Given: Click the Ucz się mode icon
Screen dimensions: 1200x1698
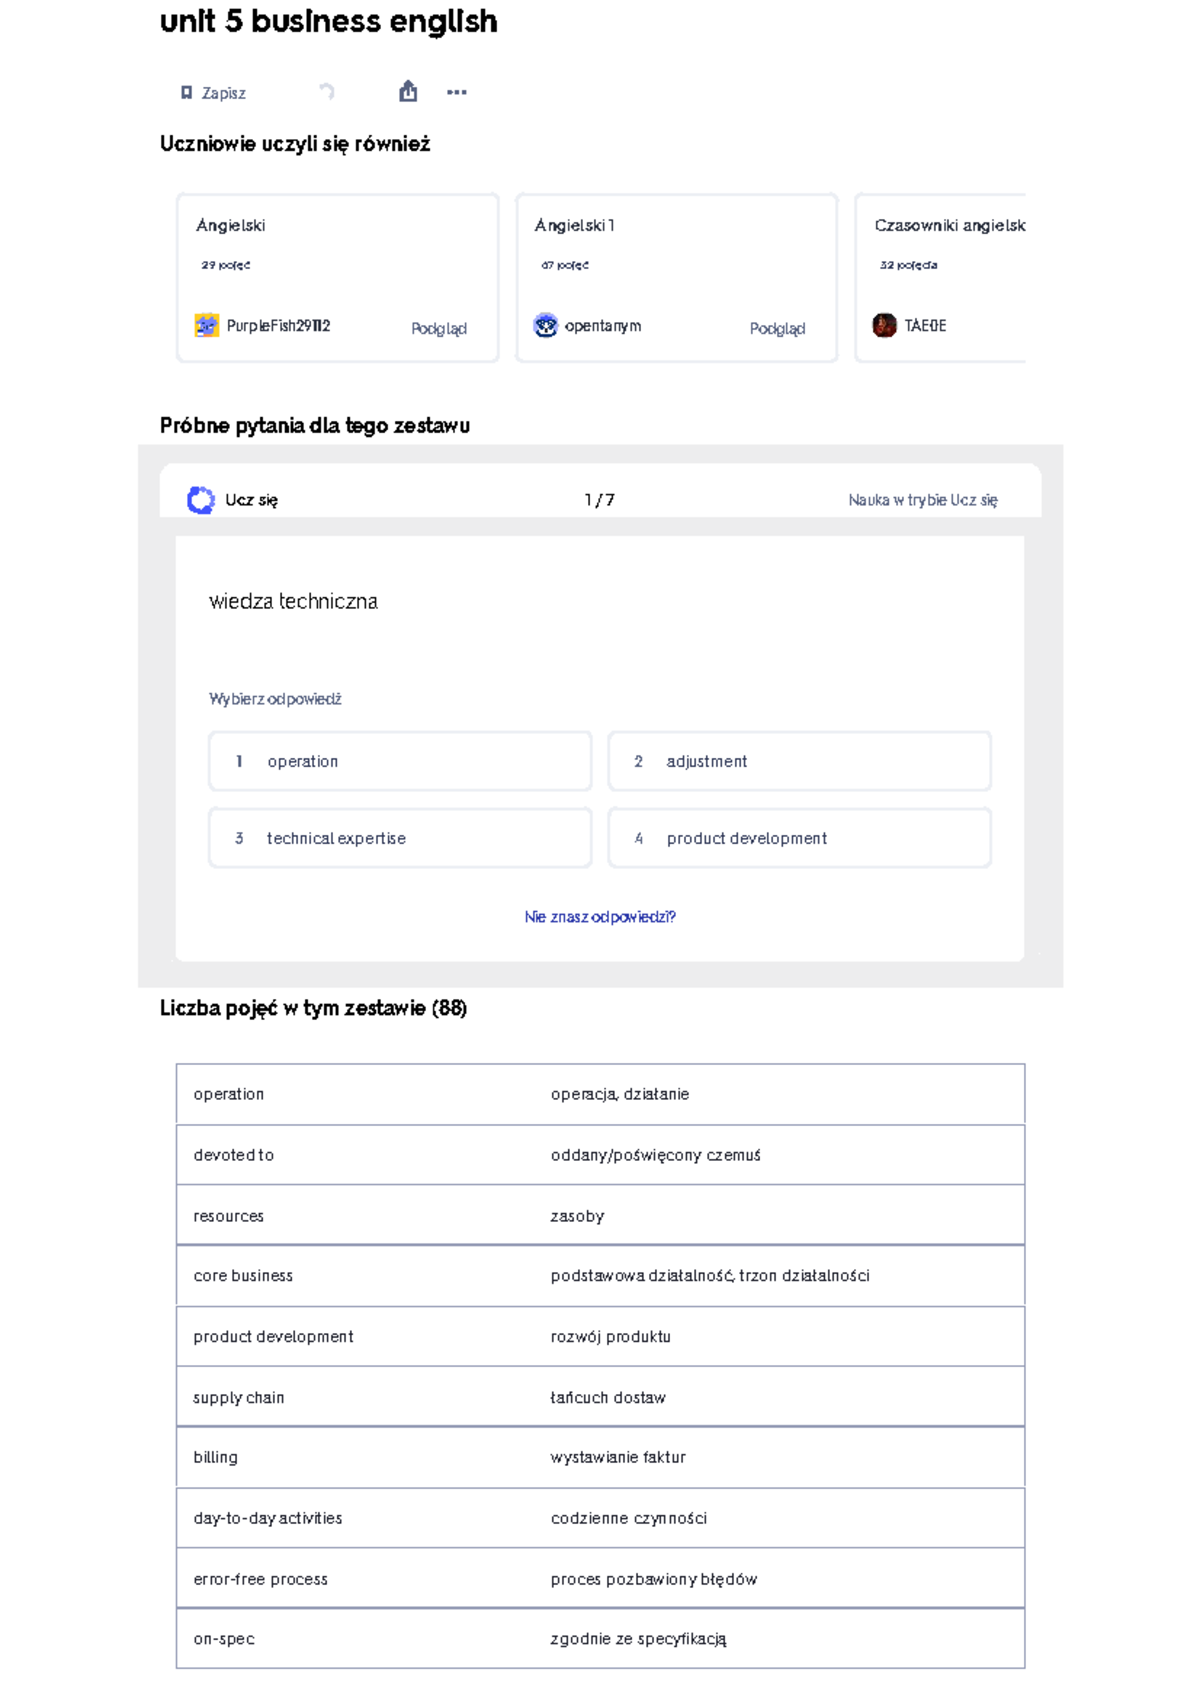Looking at the screenshot, I should 200,497.
